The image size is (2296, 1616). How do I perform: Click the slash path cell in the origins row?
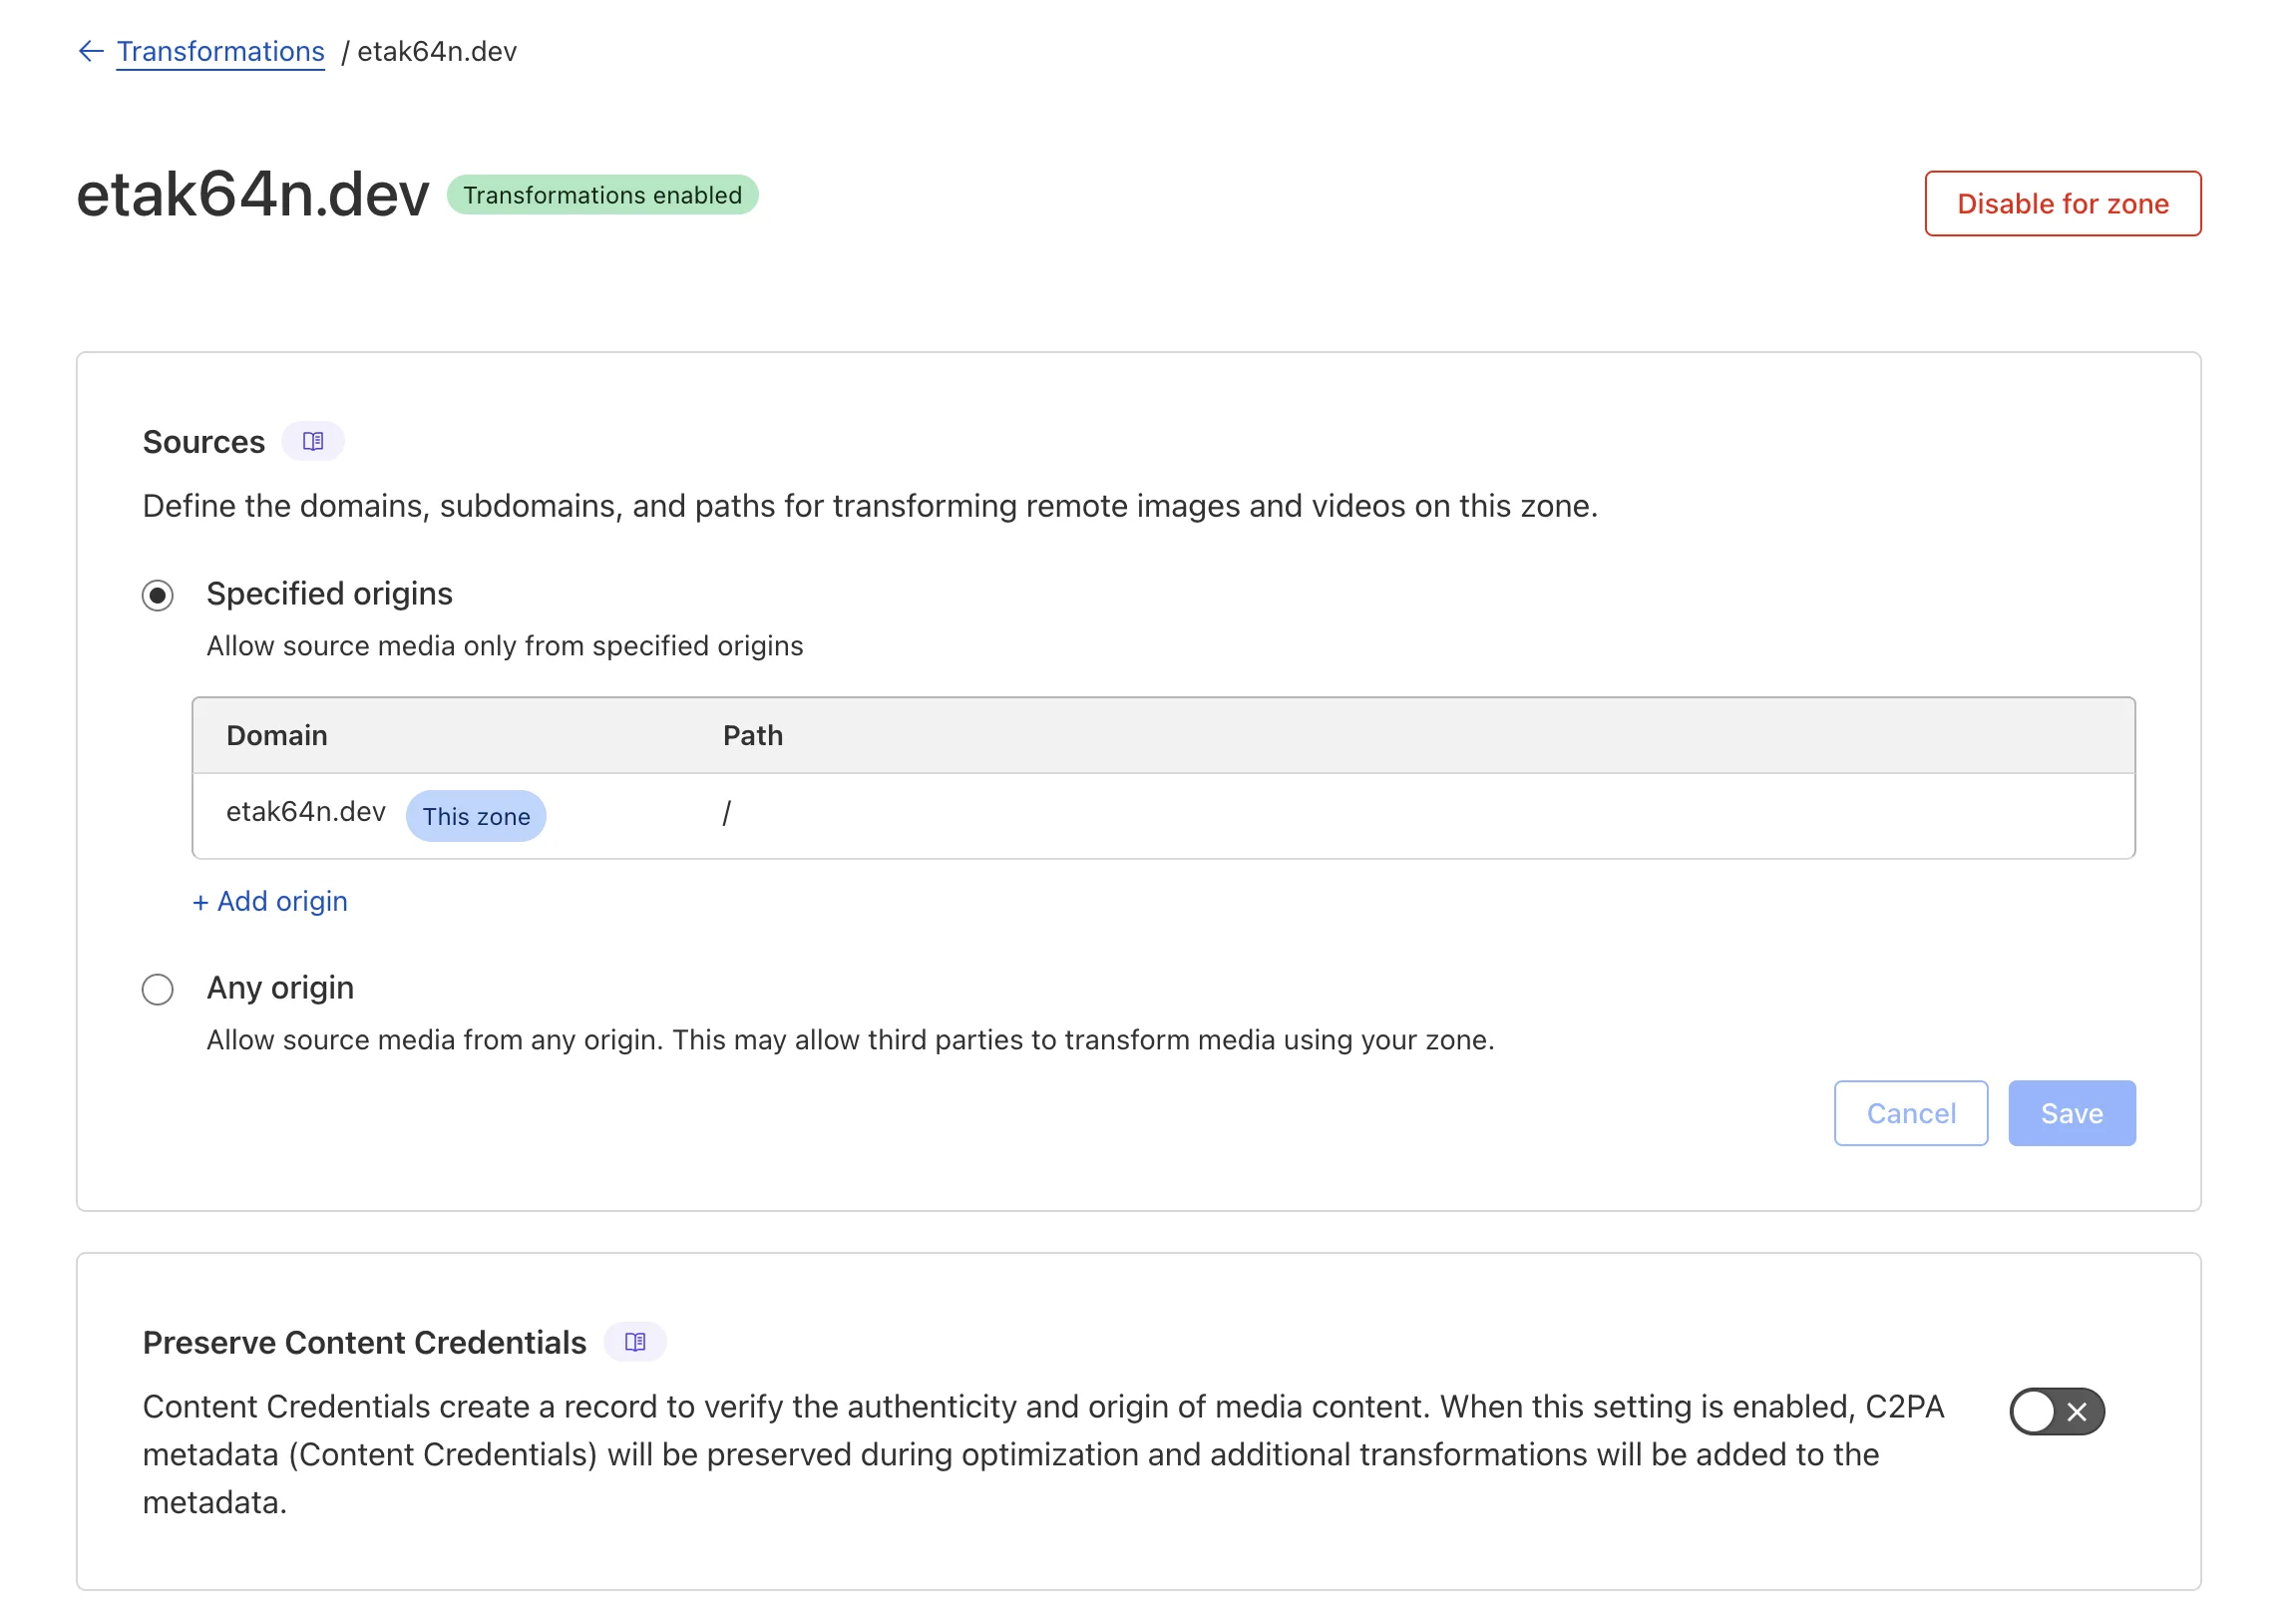(x=727, y=814)
